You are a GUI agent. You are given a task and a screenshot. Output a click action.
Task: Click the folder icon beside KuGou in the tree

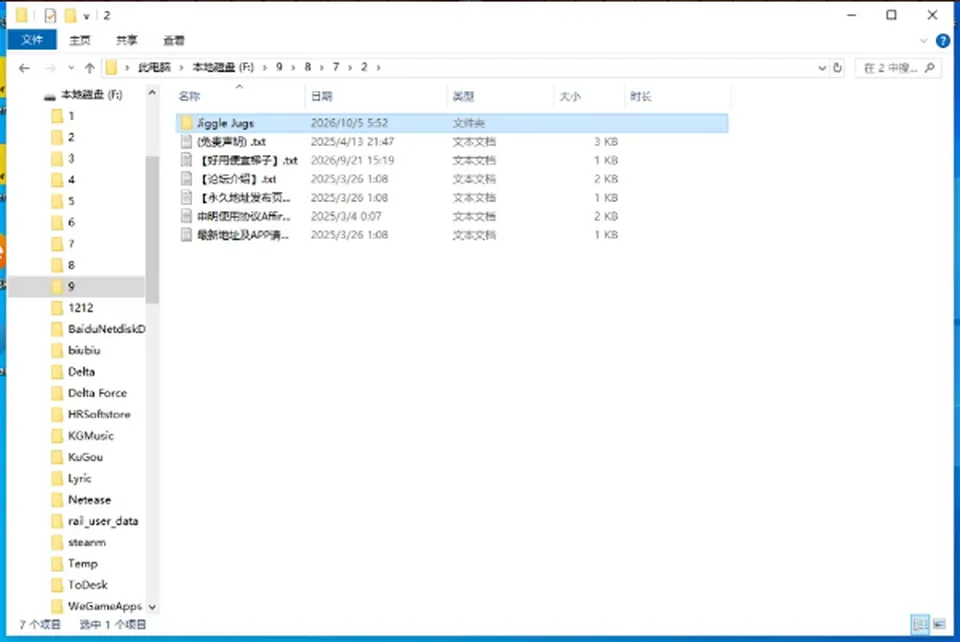(x=57, y=457)
